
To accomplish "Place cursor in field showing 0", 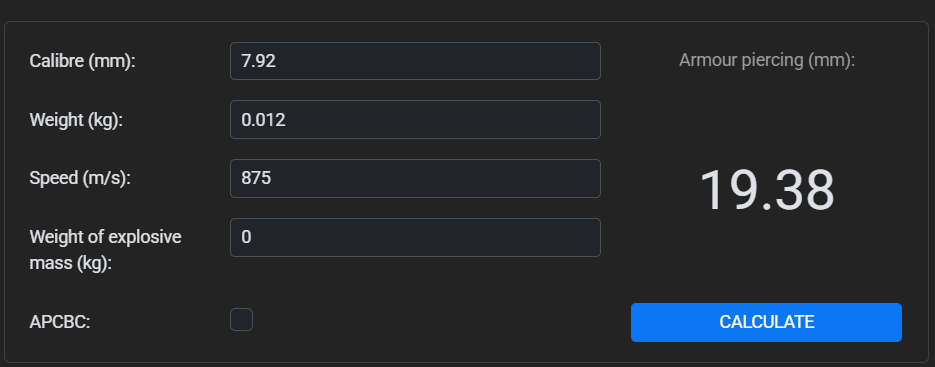I will tap(415, 237).
